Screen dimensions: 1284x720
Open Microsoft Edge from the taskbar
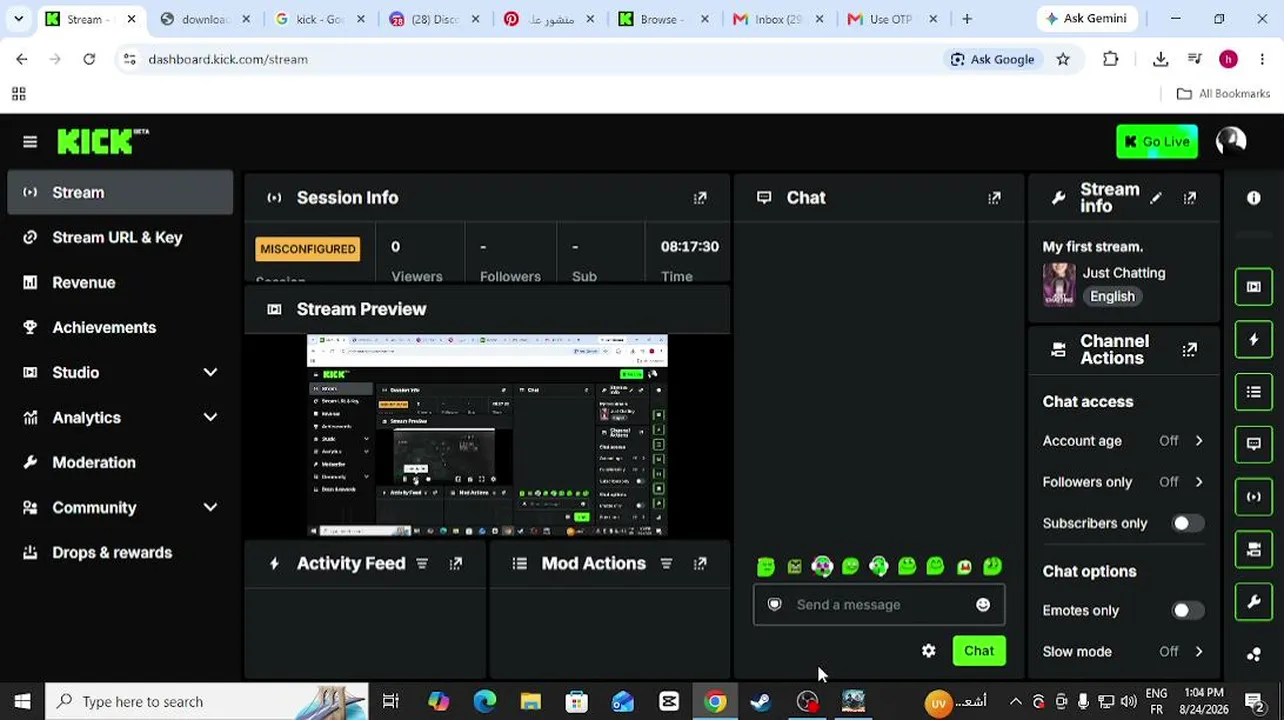485,702
